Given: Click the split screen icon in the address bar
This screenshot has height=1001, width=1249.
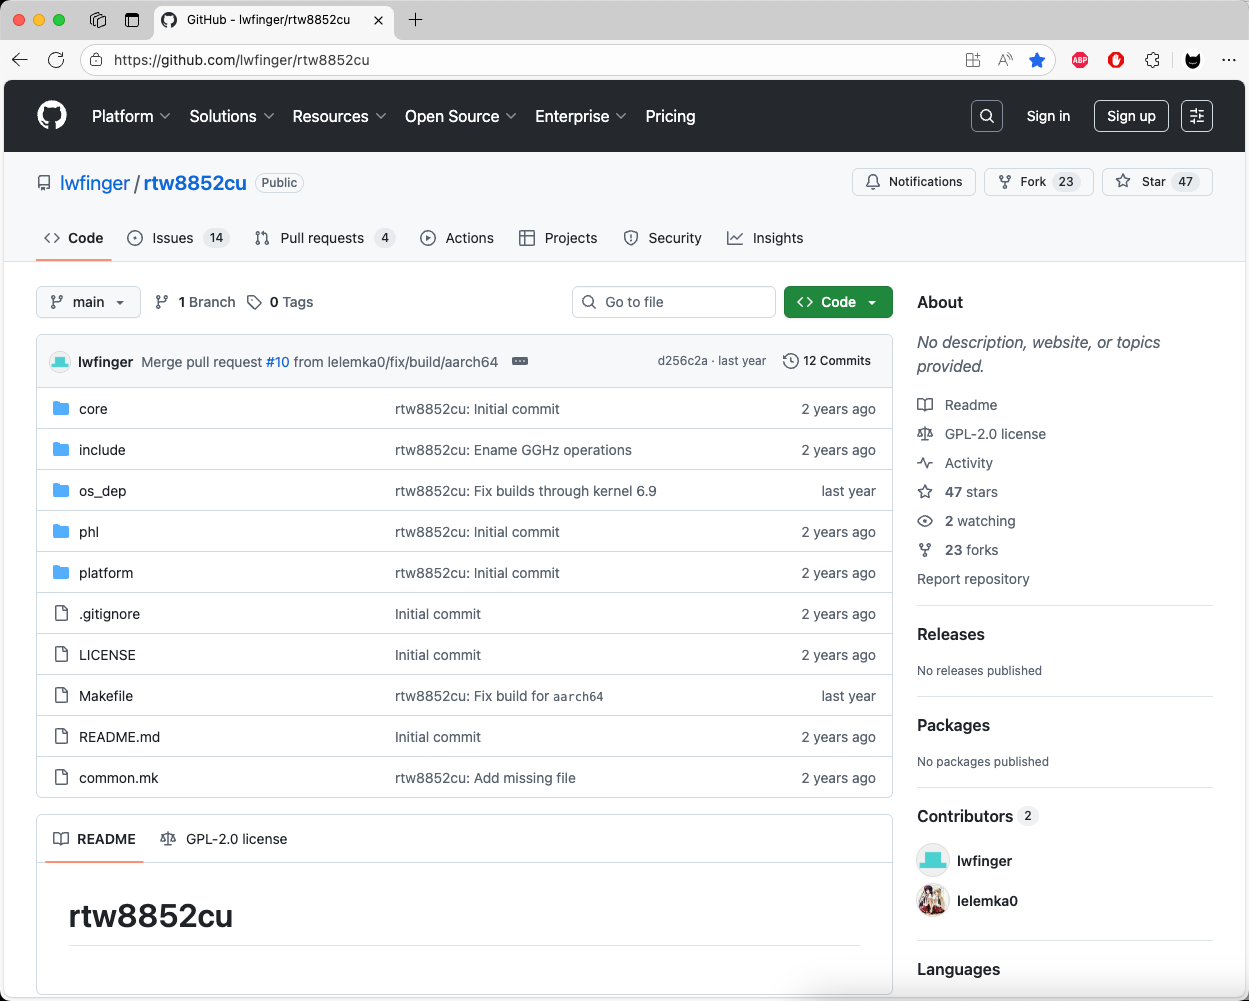Looking at the screenshot, I should pyautogui.click(x=973, y=60).
